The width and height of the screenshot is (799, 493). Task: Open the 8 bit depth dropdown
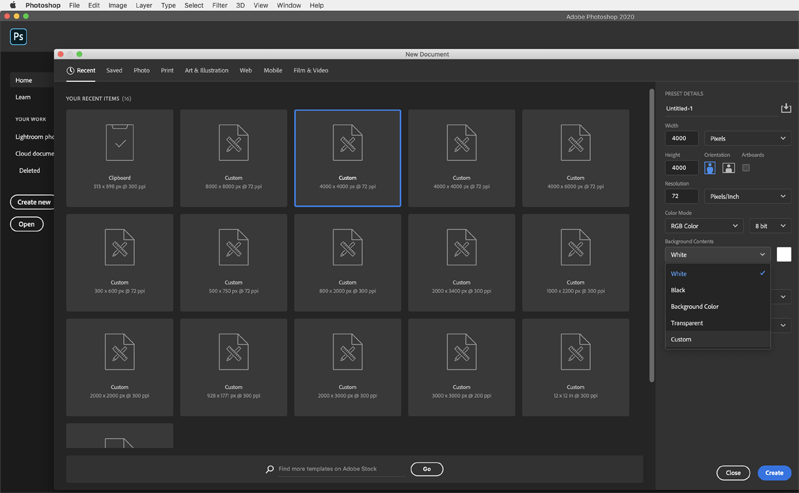coord(769,226)
